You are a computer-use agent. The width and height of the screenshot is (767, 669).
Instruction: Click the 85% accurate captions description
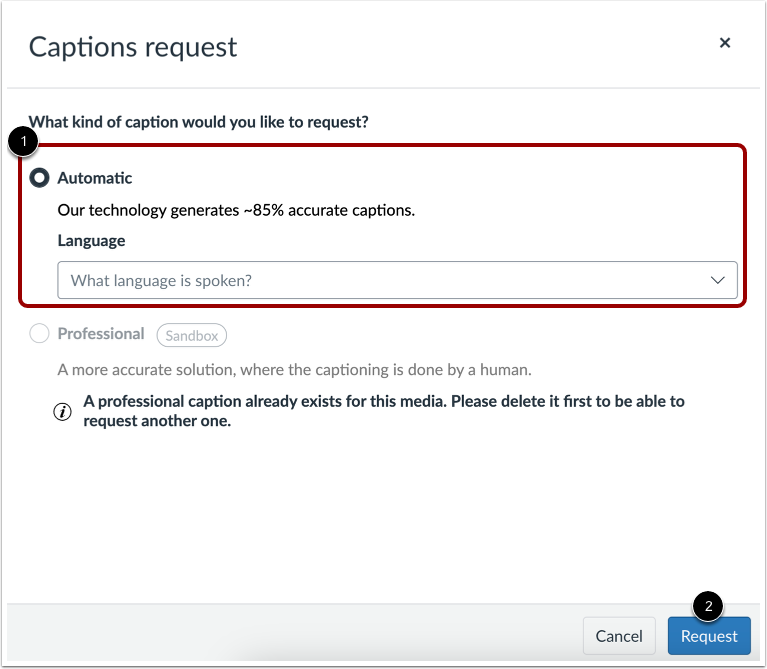[x=236, y=210]
